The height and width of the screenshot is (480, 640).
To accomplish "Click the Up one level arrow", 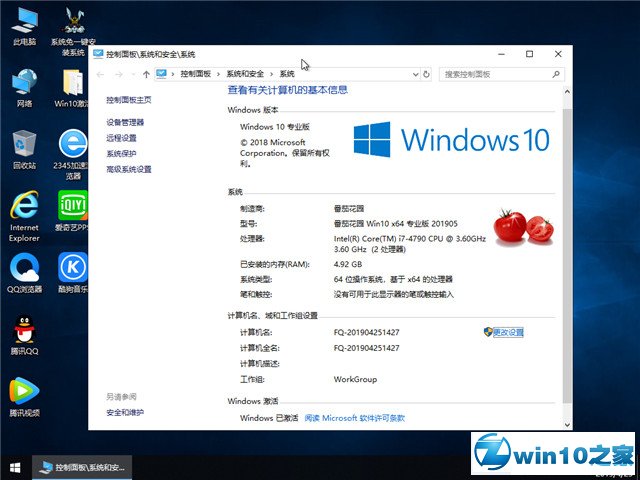I will pos(146,74).
